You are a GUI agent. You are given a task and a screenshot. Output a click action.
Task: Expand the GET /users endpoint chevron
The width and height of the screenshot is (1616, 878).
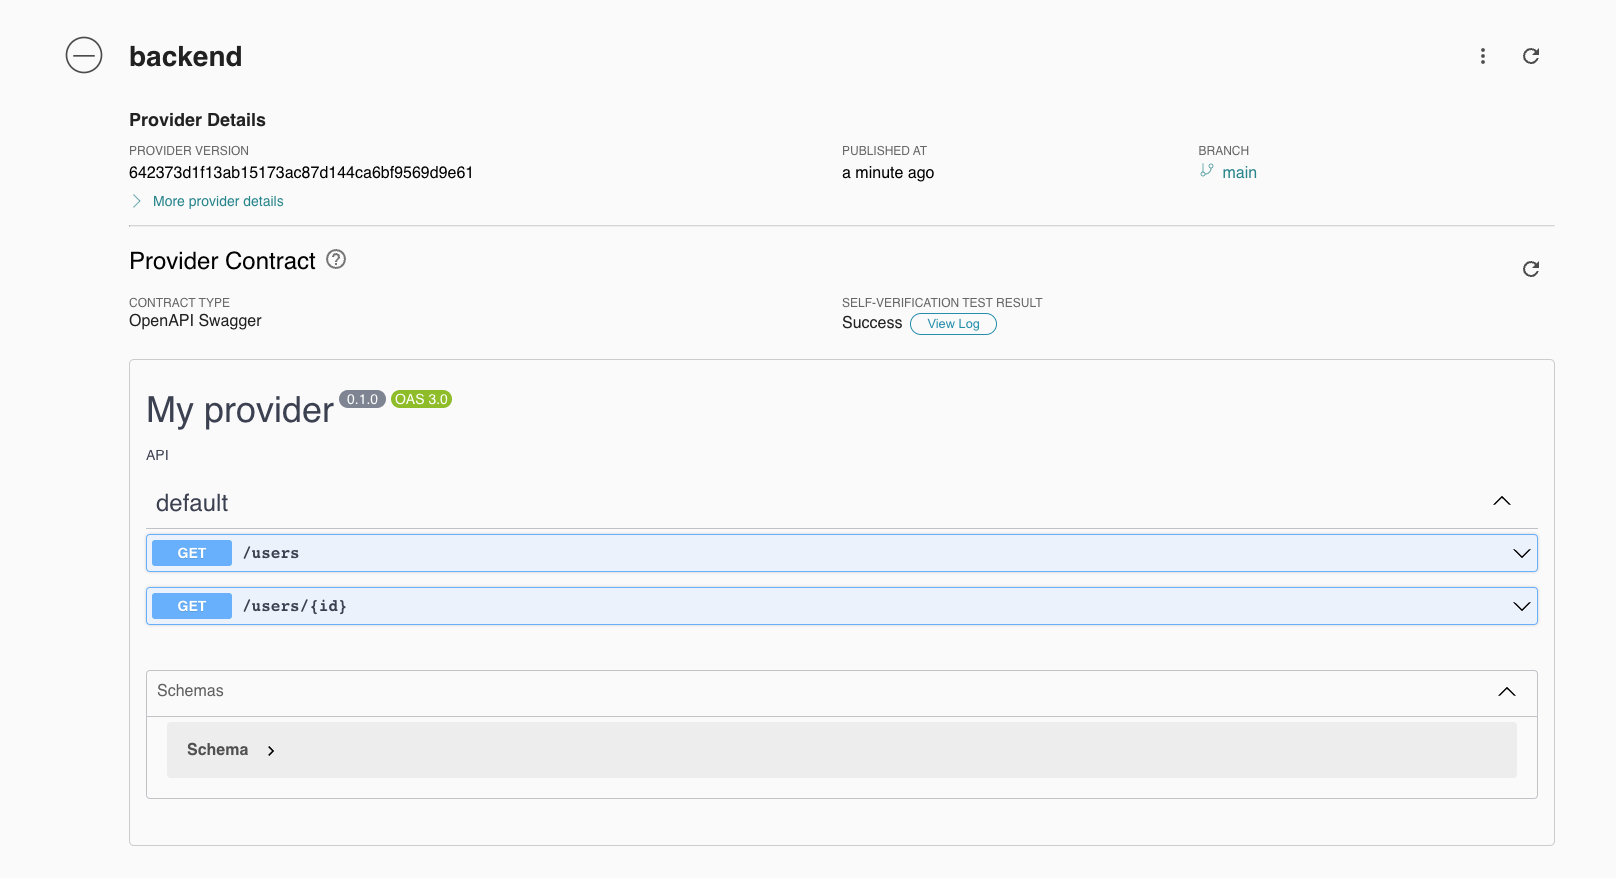(x=1522, y=553)
